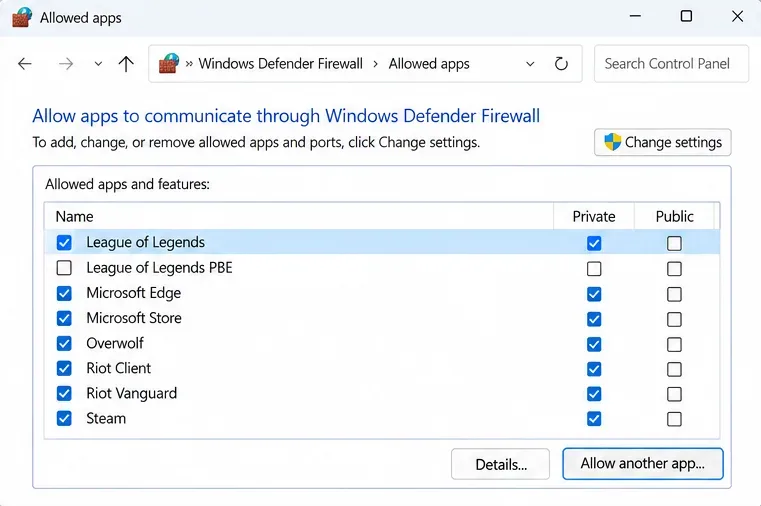The width and height of the screenshot is (761, 506).
Task: Click the double chevron in address bar
Action: tap(189, 64)
